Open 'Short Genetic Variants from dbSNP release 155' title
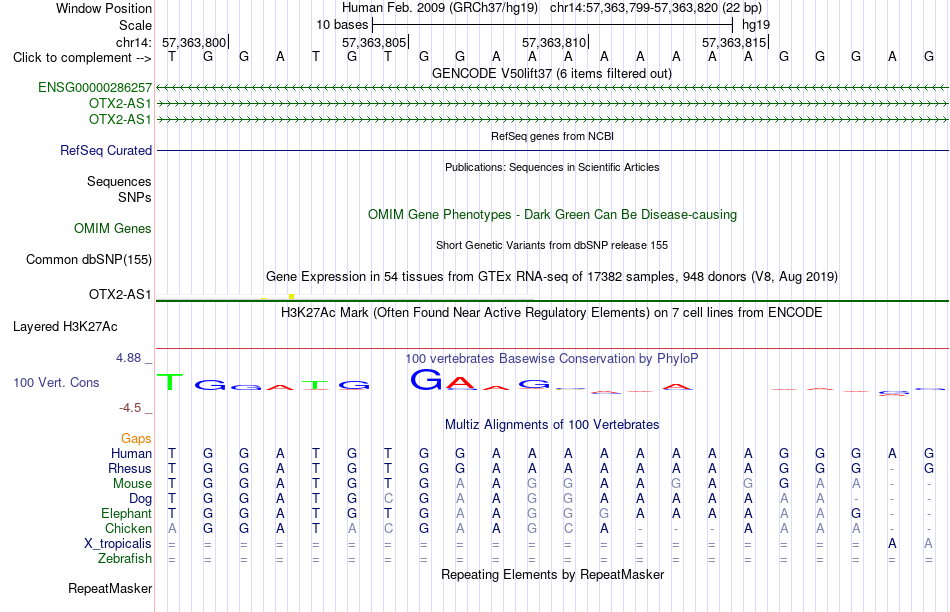Image resolution: width=950 pixels, height=612 pixels. 552,245
